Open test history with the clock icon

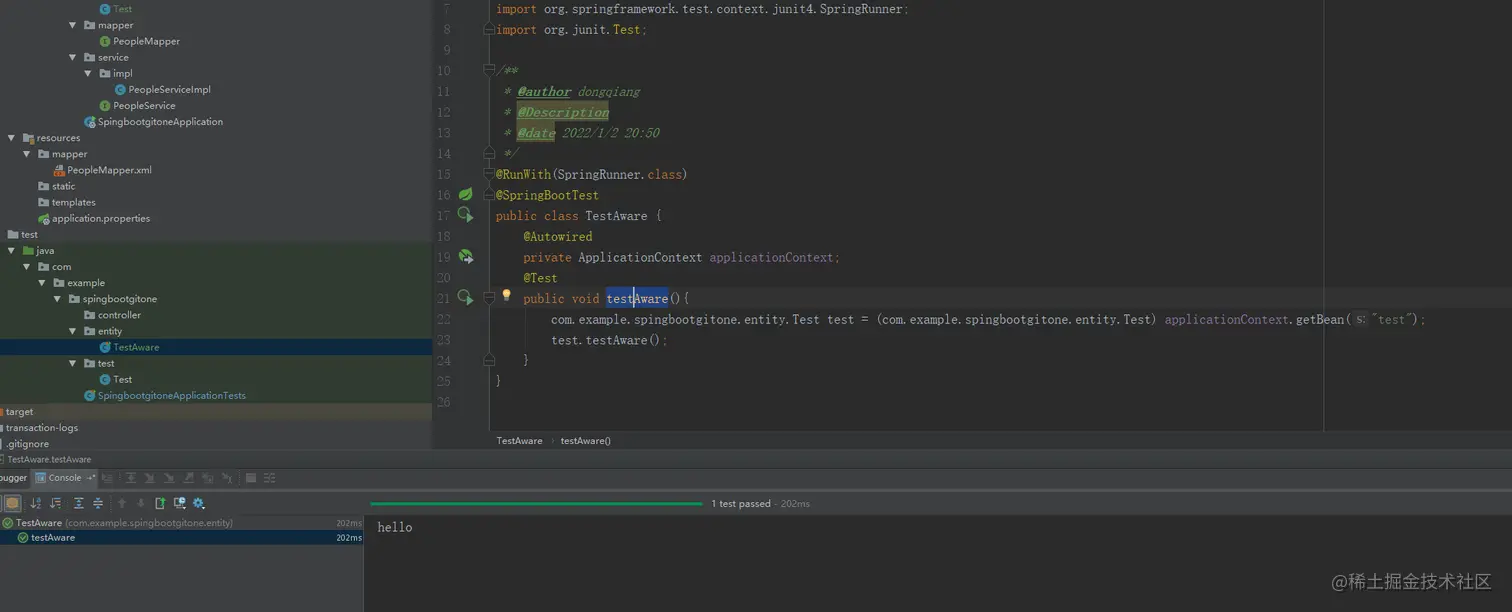180,503
